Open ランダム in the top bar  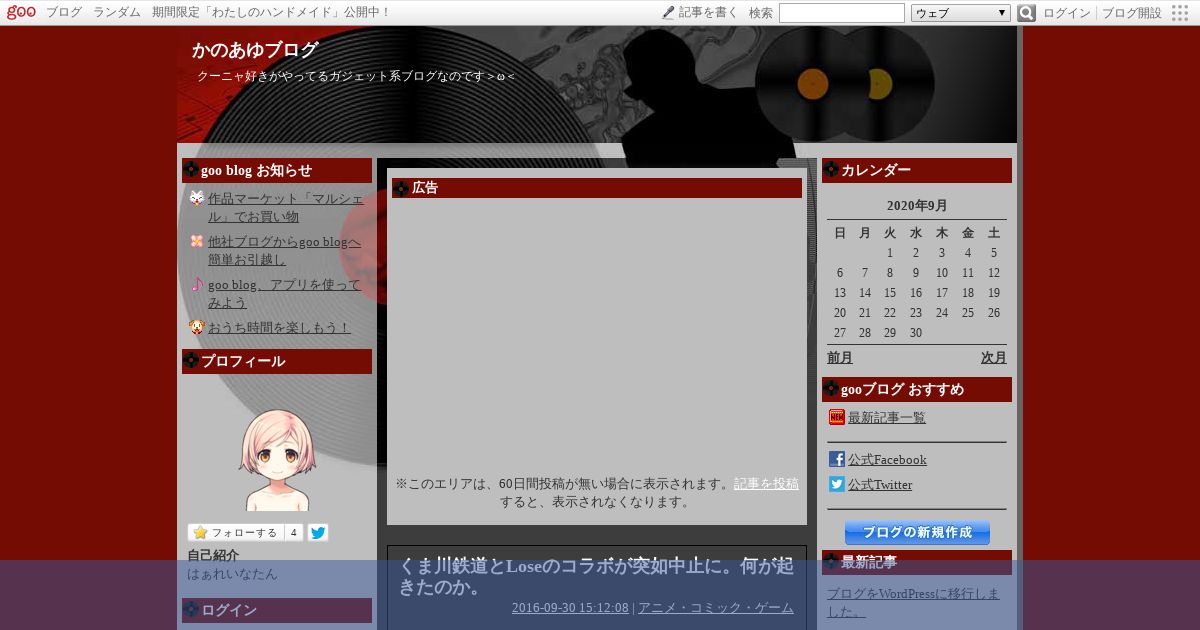click(x=117, y=13)
